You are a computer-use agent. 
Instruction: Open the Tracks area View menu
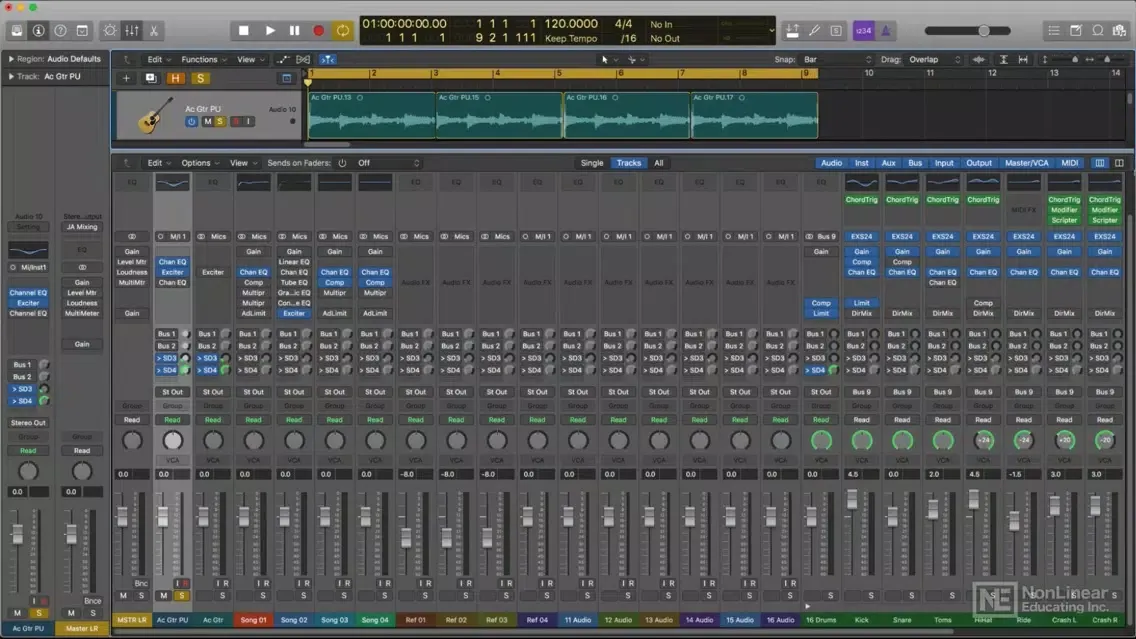250,59
